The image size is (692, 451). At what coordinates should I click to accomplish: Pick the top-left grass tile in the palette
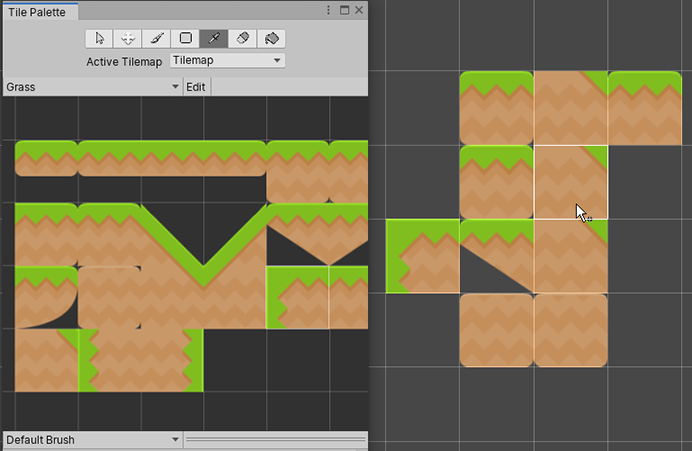tap(46, 158)
